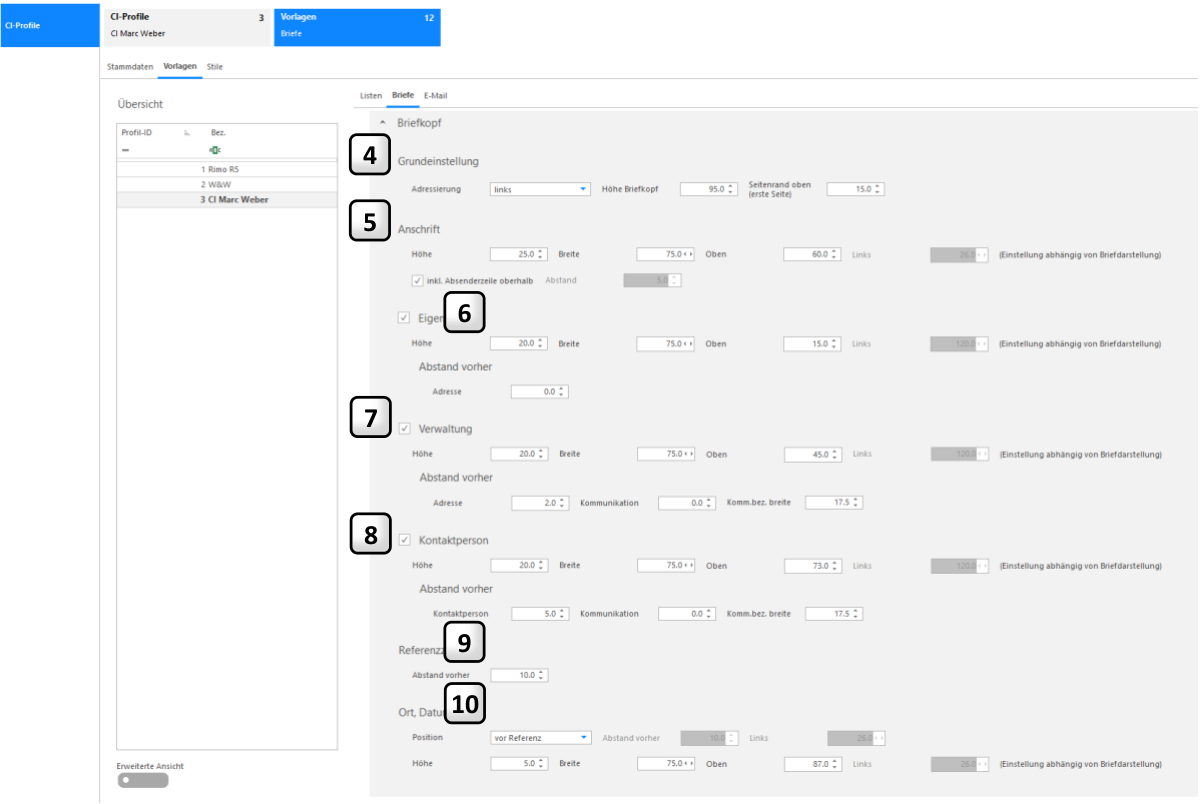Open the E-Mail tab
Viewport: 1200px width, 804px height.
coord(436,95)
